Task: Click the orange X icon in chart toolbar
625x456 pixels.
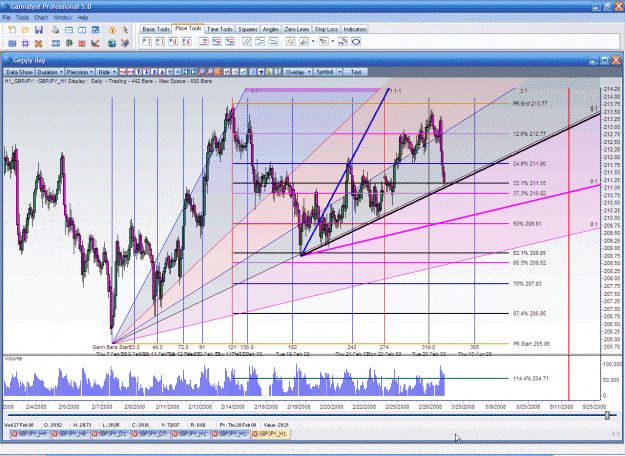Action: [218, 72]
